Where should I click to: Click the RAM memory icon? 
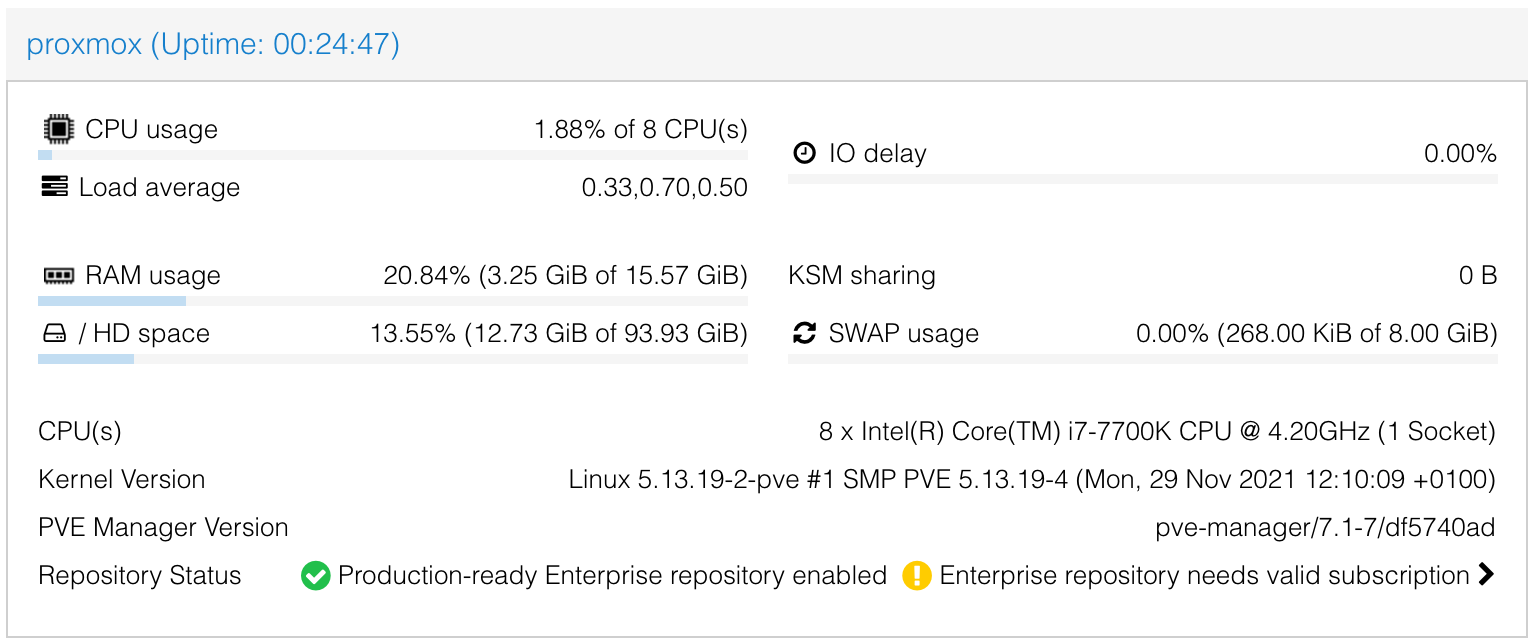pyautogui.click(x=58, y=275)
